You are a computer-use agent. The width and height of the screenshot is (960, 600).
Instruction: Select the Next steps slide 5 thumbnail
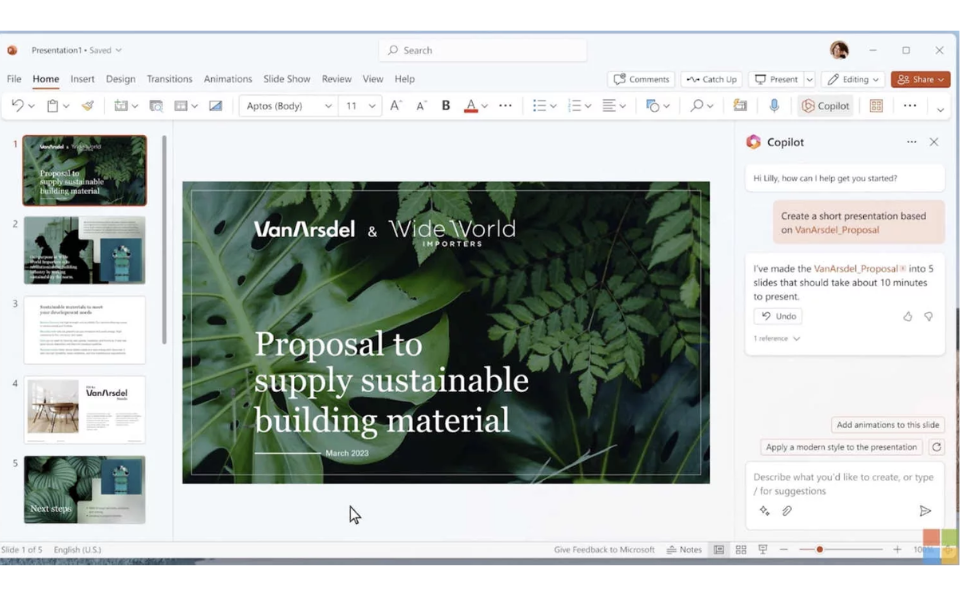(x=84, y=490)
